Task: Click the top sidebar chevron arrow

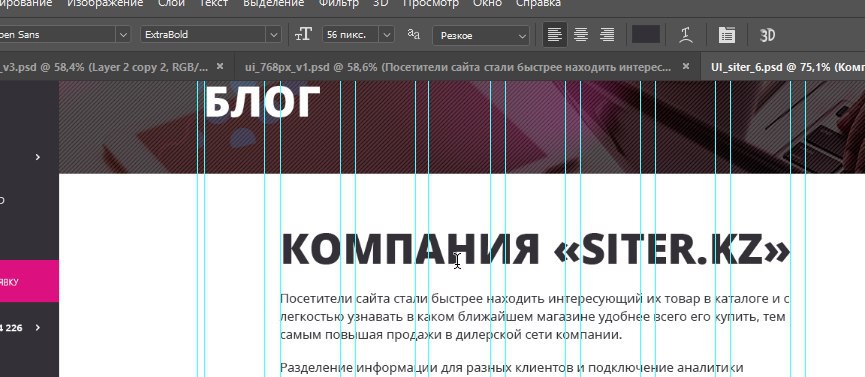Action: pos(38,157)
